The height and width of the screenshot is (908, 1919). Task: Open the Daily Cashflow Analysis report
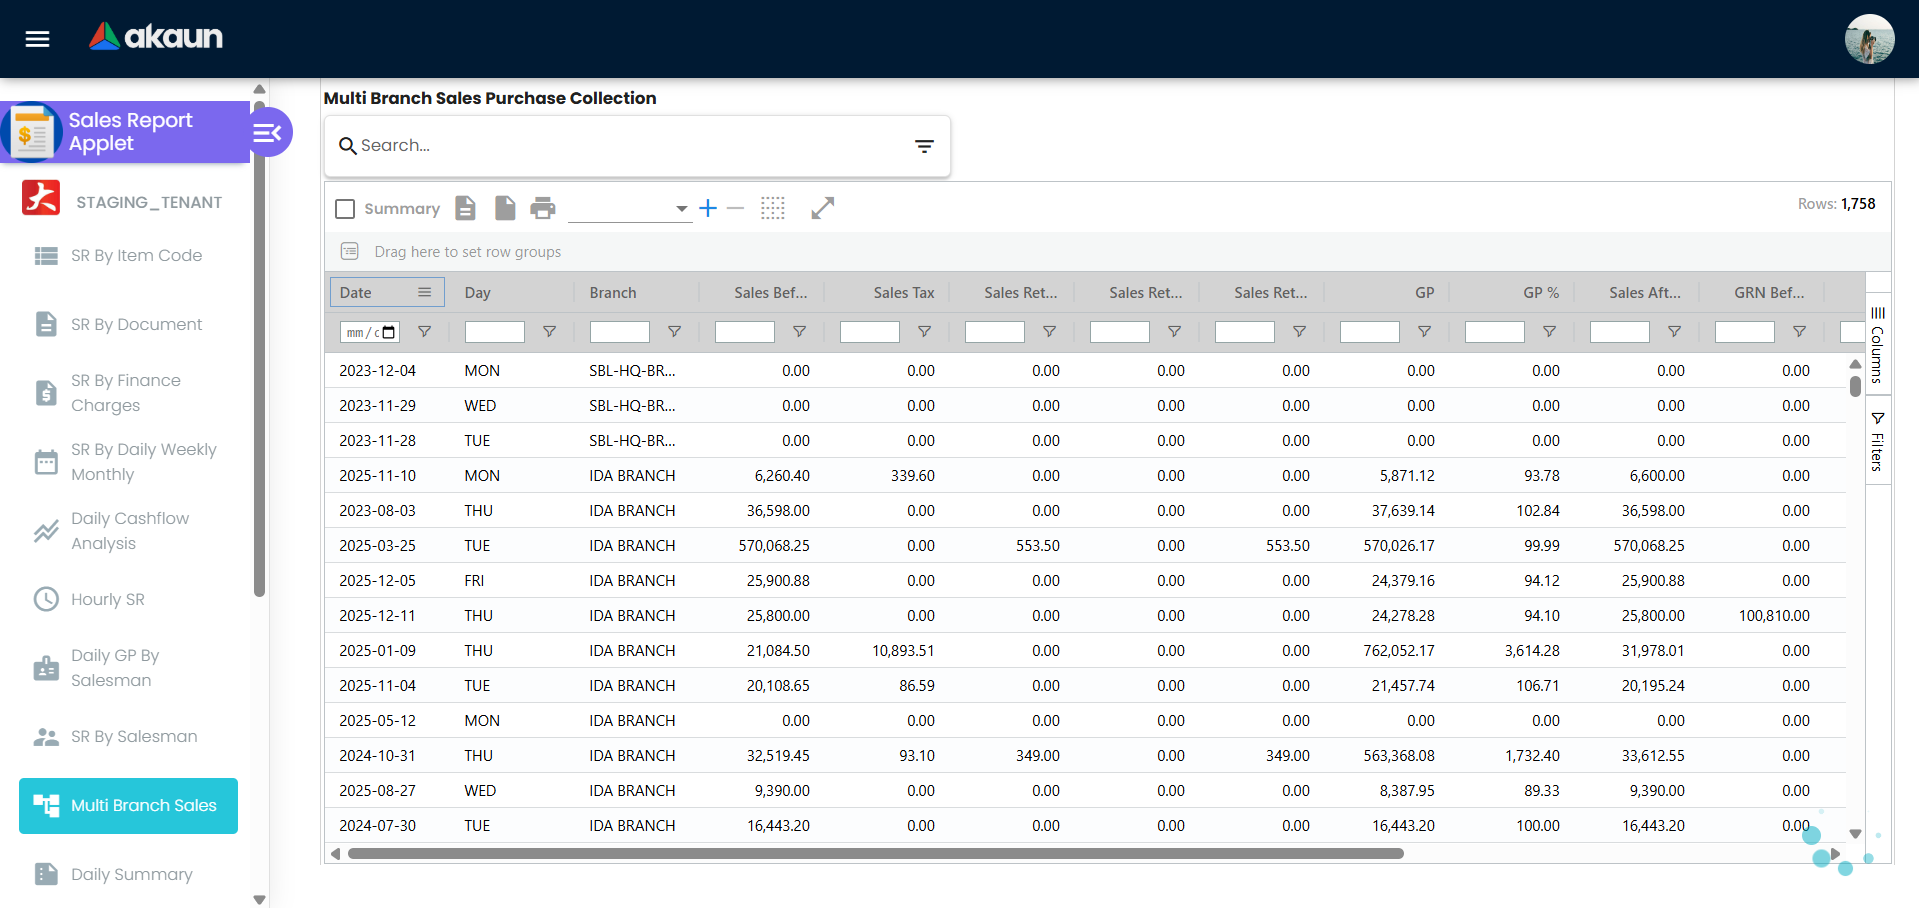pos(129,531)
